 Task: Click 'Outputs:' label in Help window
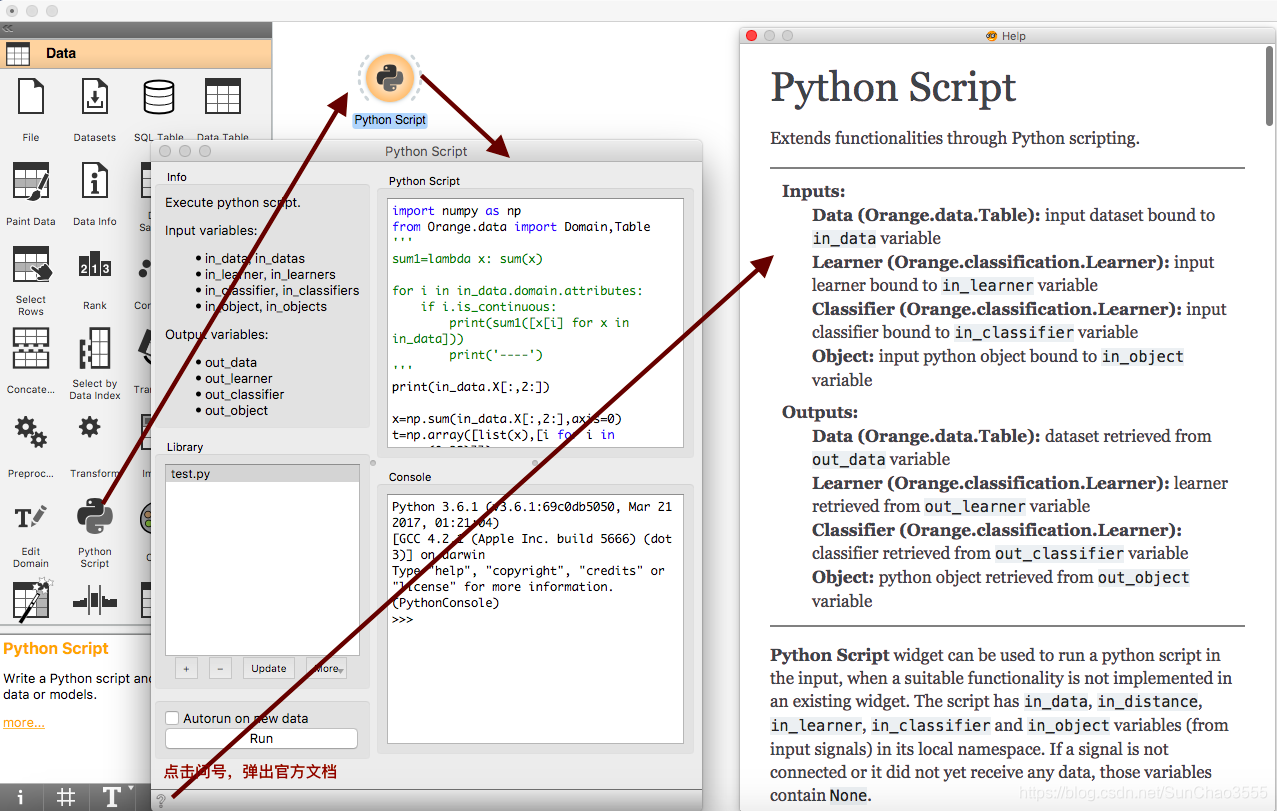coord(820,412)
